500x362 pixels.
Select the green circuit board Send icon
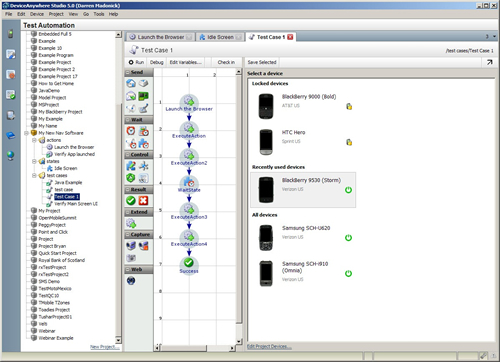click(143, 96)
